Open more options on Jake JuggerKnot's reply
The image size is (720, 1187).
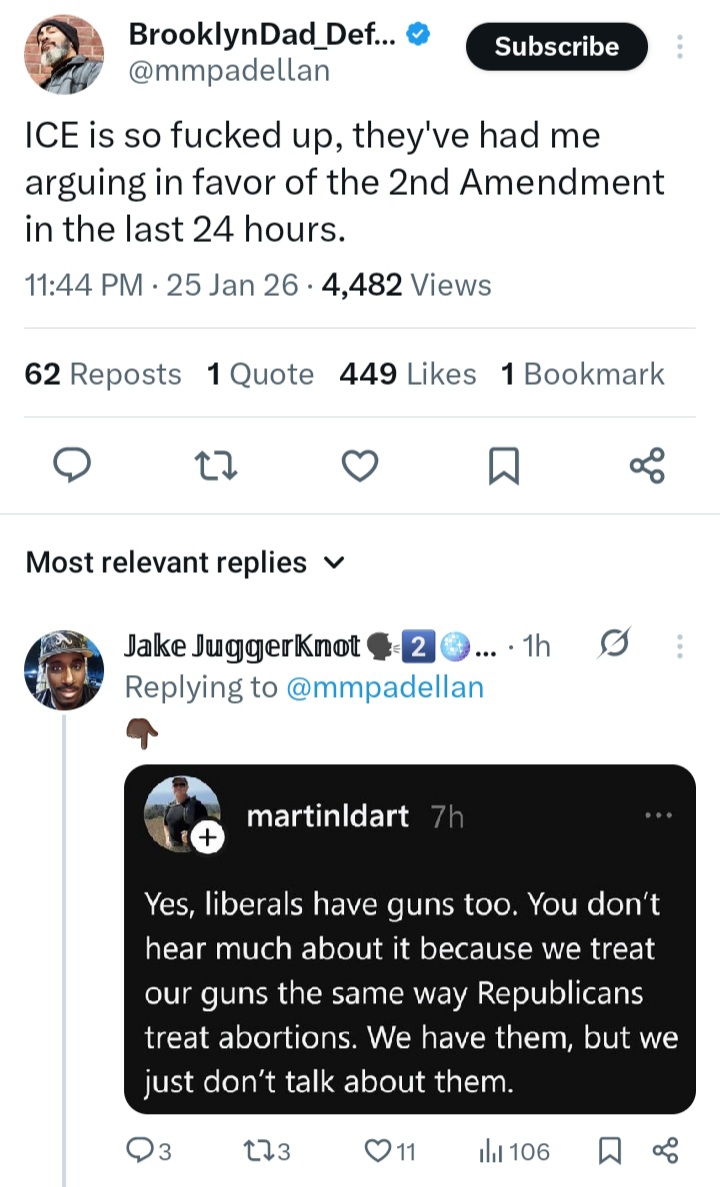(680, 647)
